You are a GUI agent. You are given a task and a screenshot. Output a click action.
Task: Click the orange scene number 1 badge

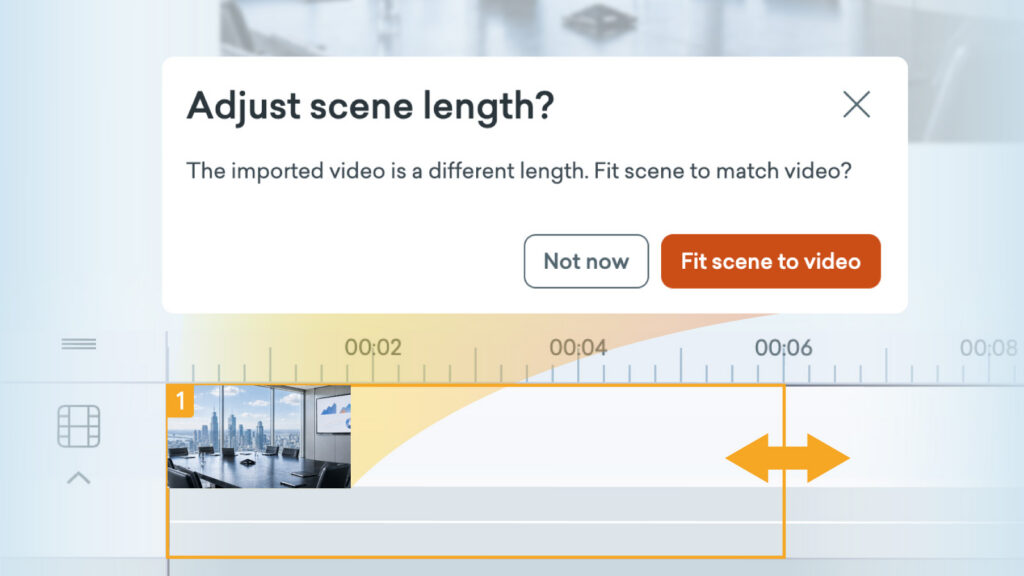[180, 401]
